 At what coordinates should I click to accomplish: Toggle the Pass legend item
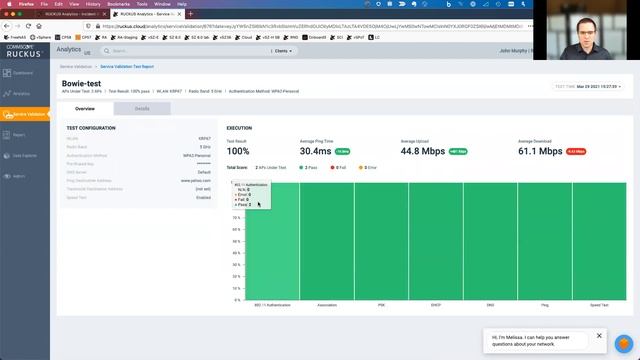[x=309, y=168]
